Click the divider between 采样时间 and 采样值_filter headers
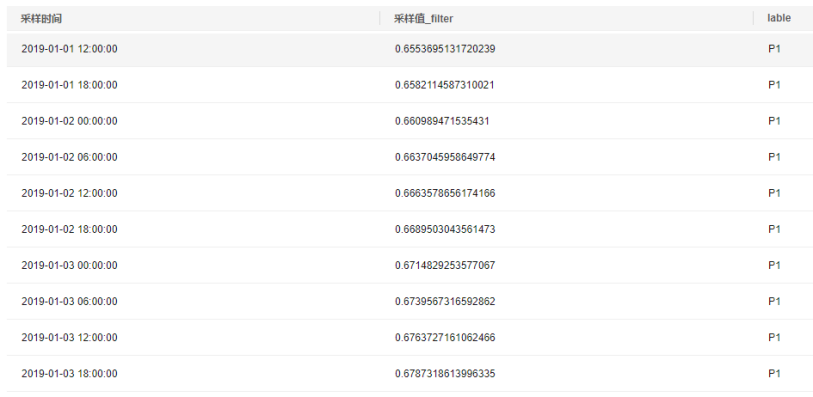This screenshot has width=813, height=397. [x=380, y=19]
